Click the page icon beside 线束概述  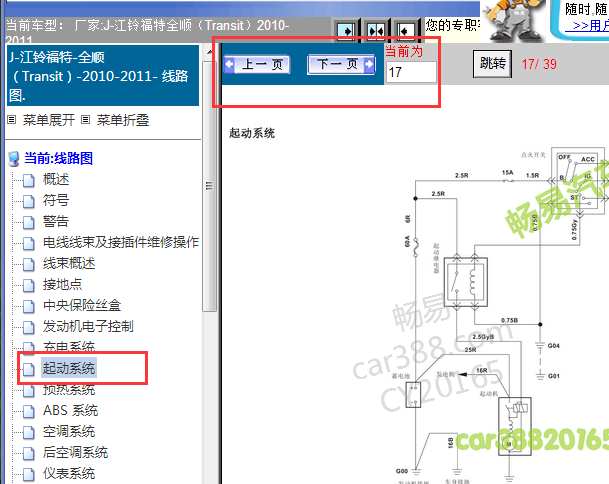(28, 265)
